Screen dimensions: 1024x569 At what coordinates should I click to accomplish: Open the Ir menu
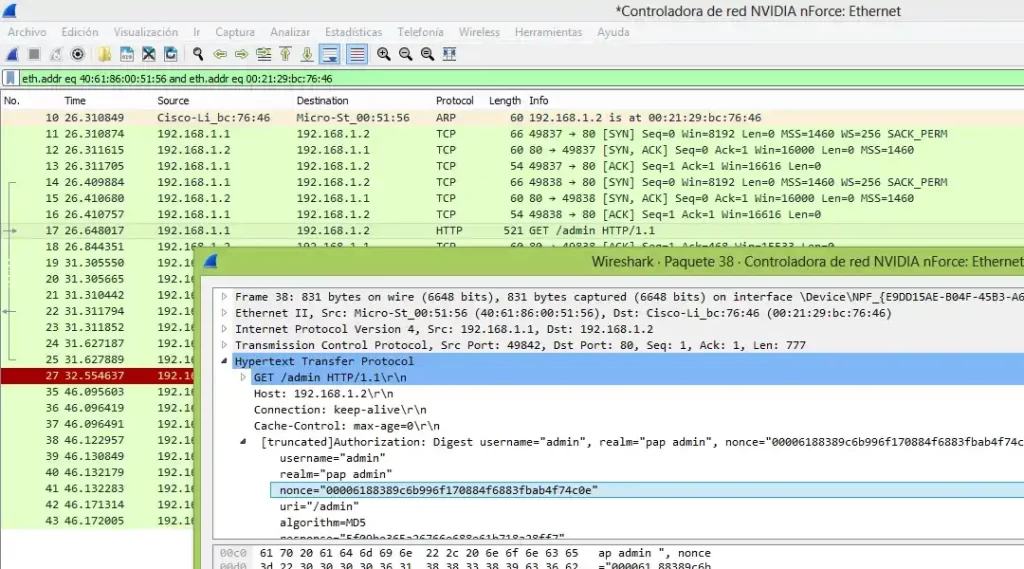pos(197,32)
